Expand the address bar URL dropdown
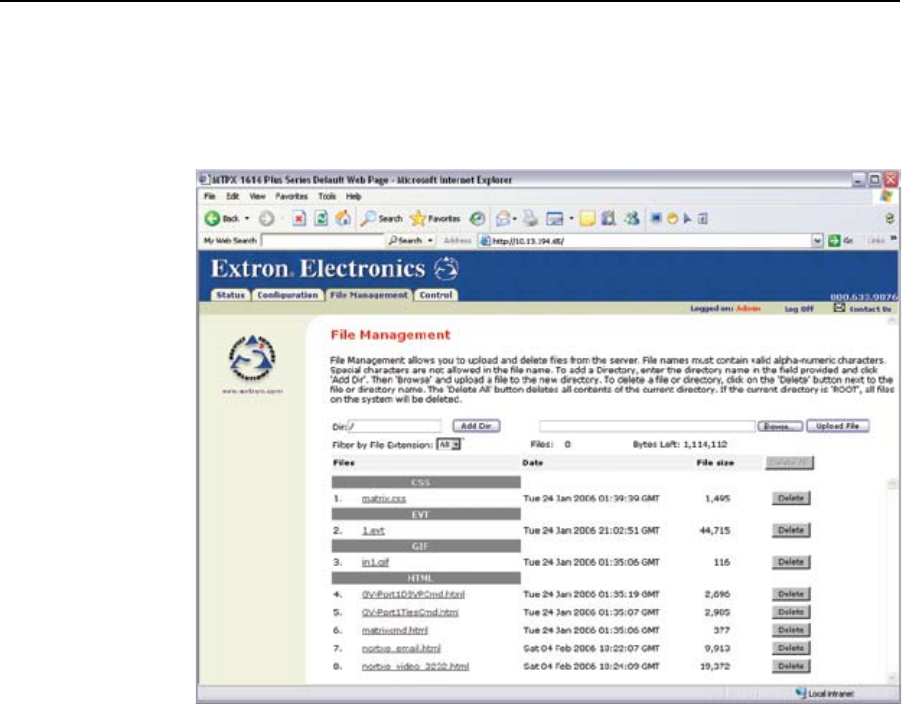Viewport: 902px width, 704px height. [x=817, y=241]
